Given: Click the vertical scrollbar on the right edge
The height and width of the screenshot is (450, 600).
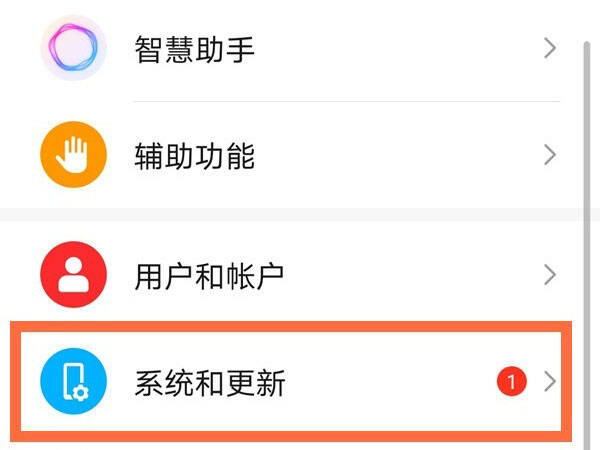Looking at the screenshot, I should [x=587, y=245].
